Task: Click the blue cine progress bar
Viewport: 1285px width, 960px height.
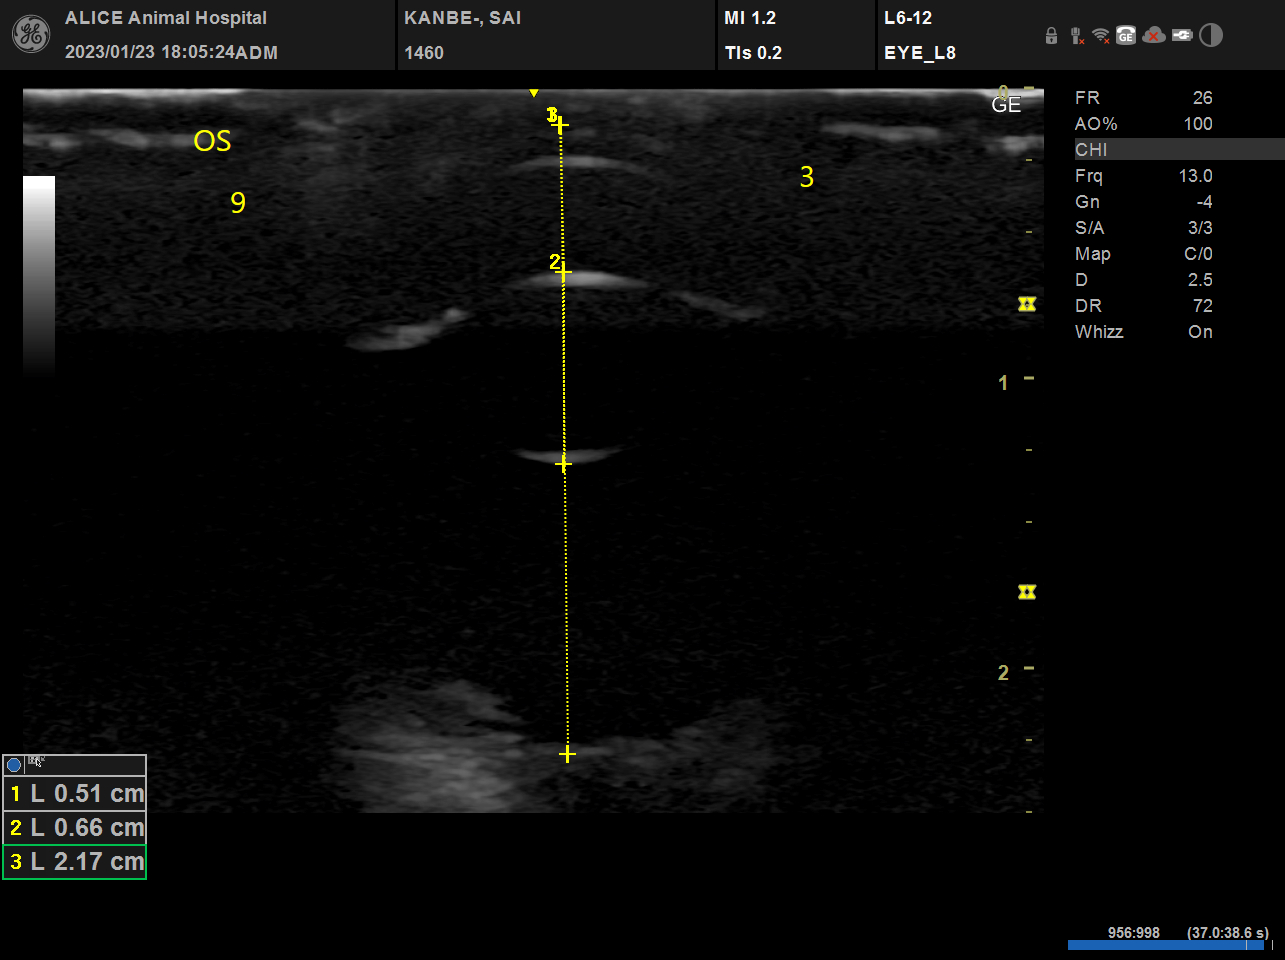Action: 1166,945
